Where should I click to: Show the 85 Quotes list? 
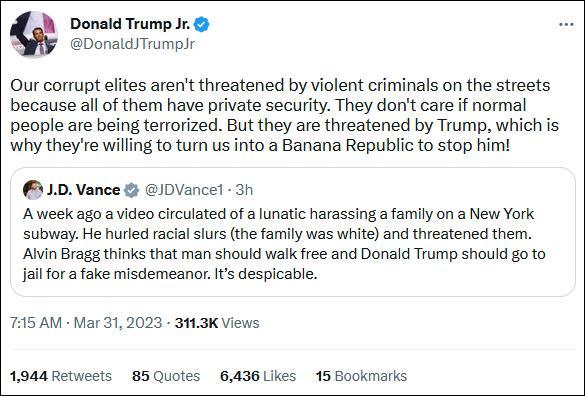(x=166, y=376)
